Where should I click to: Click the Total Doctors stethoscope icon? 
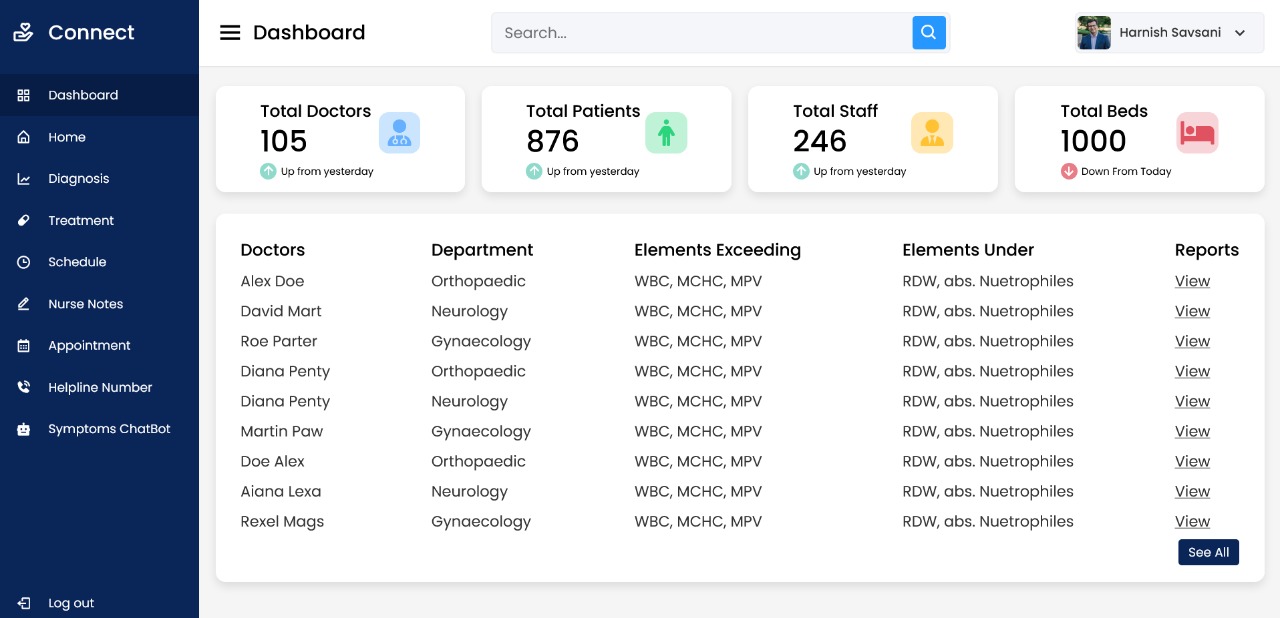[399, 133]
